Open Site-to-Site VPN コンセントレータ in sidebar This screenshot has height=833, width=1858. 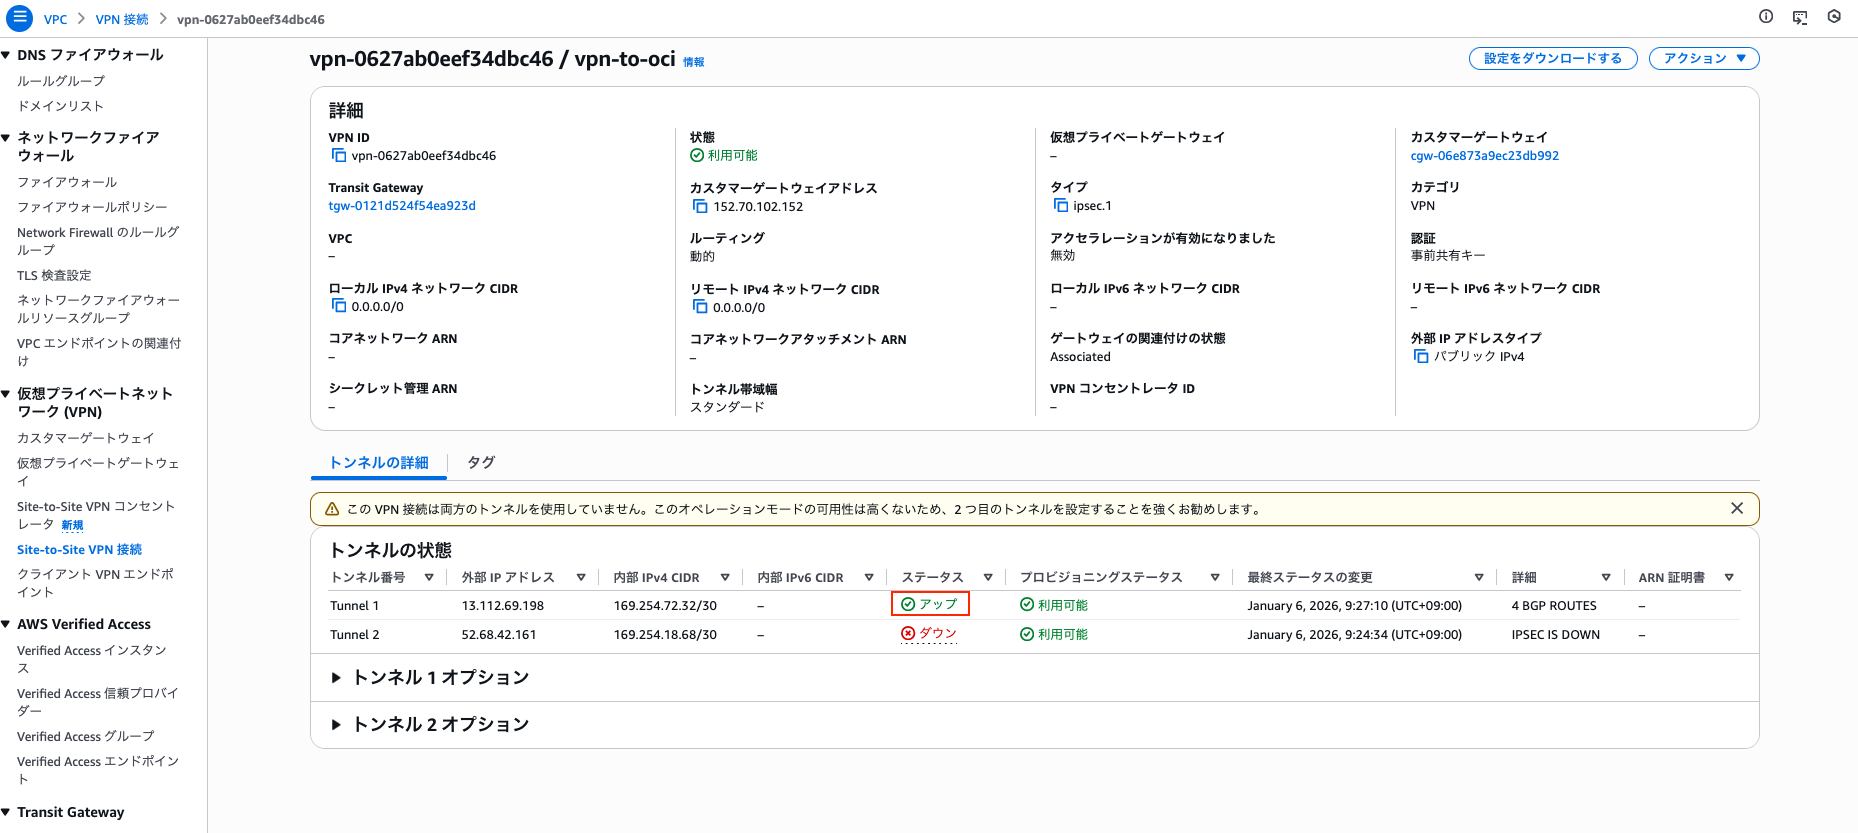[96, 515]
